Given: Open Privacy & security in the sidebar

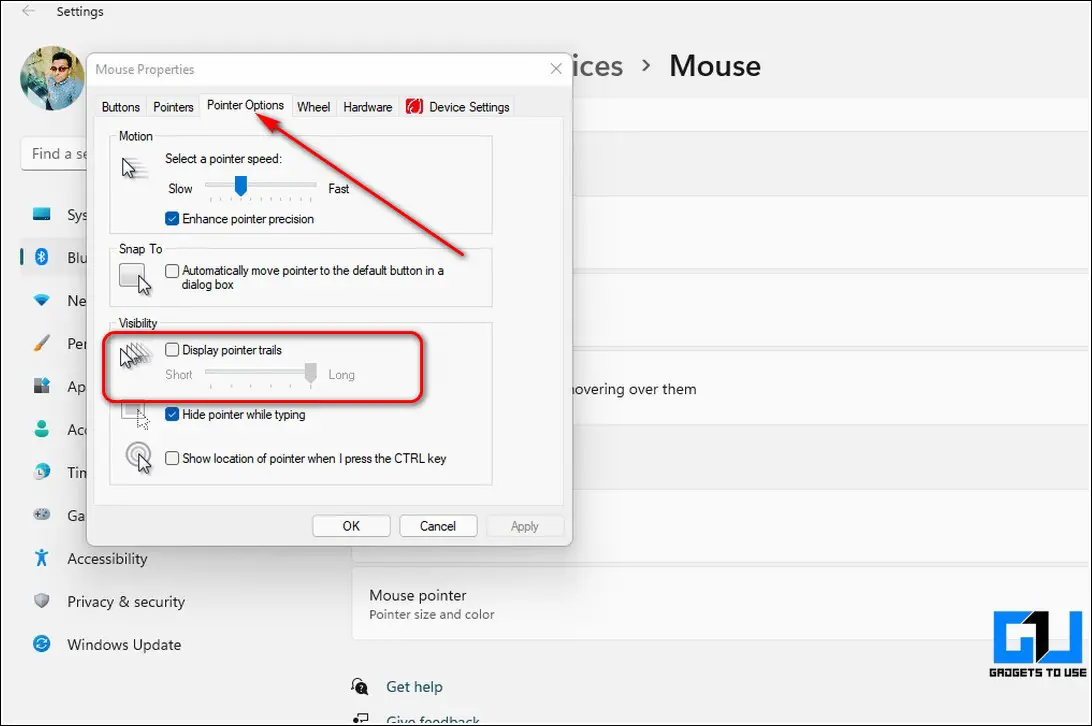Looking at the screenshot, I should tap(126, 602).
